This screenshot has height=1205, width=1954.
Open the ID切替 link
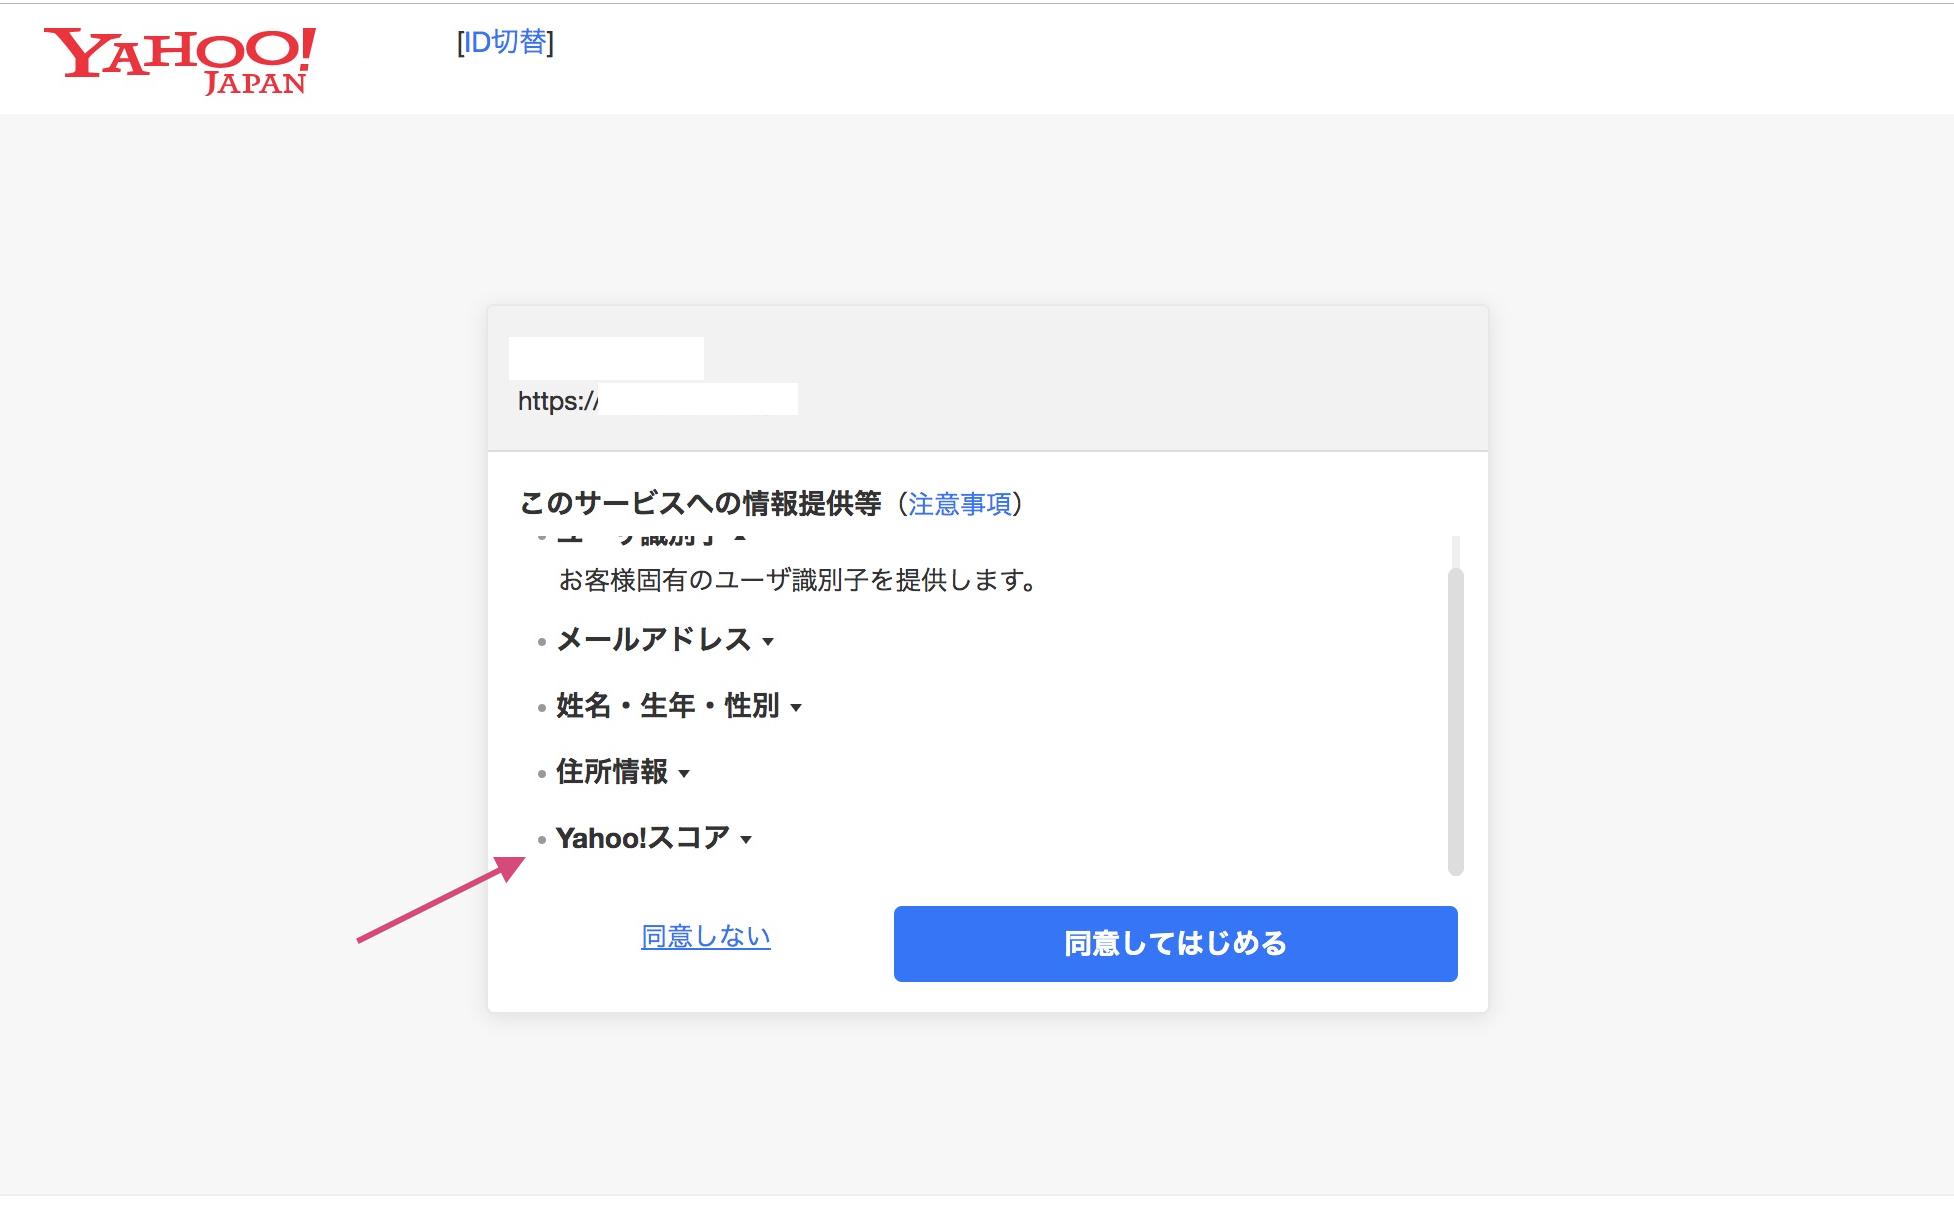tap(505, 42)
